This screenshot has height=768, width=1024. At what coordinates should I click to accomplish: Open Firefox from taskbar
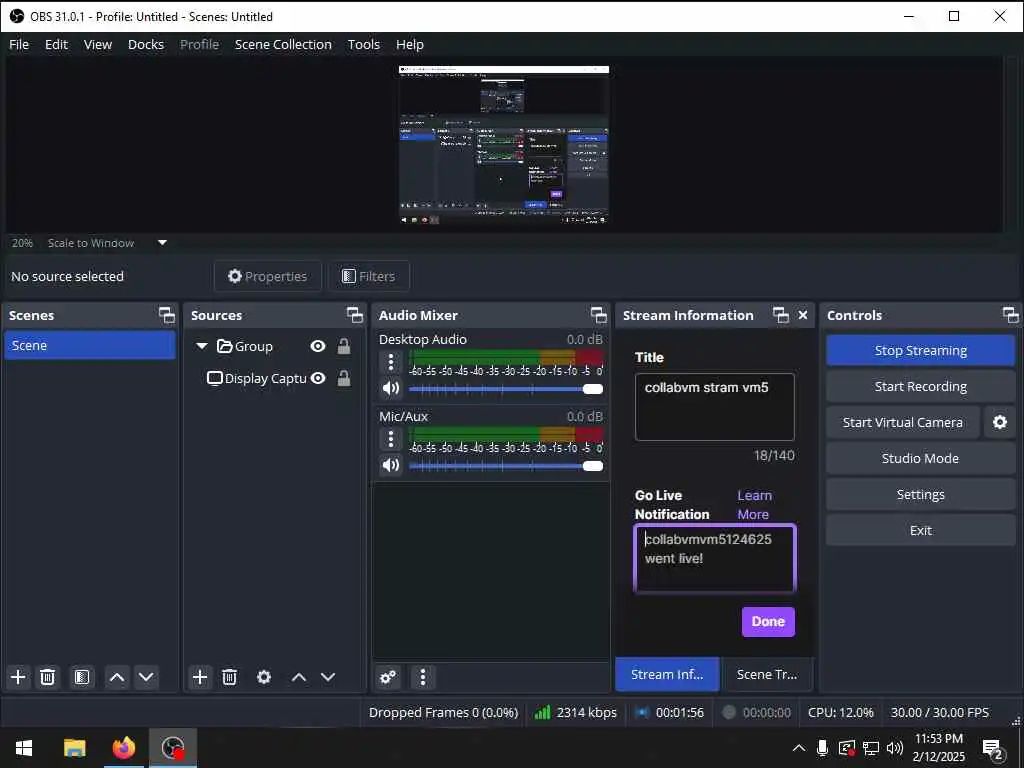123,748
